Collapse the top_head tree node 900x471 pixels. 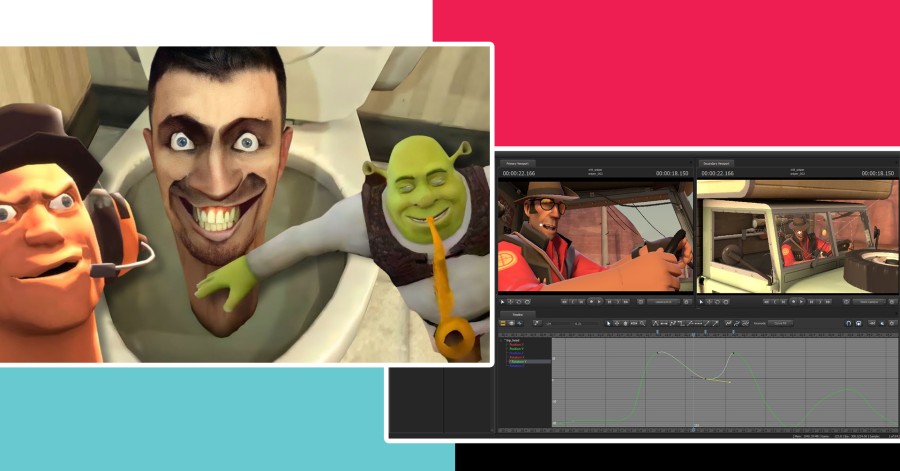502,340
